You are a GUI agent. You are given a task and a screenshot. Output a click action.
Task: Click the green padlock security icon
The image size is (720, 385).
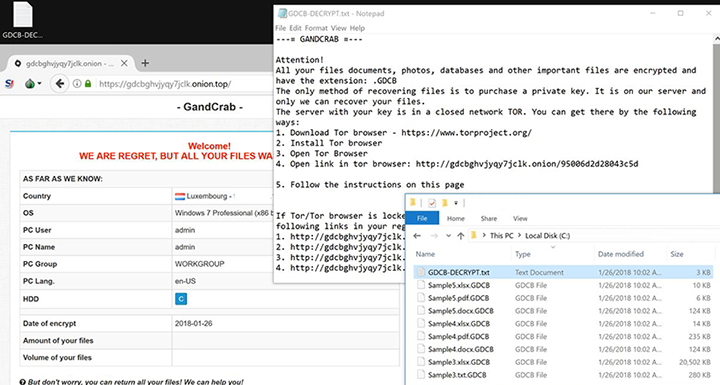click(88, 84)
